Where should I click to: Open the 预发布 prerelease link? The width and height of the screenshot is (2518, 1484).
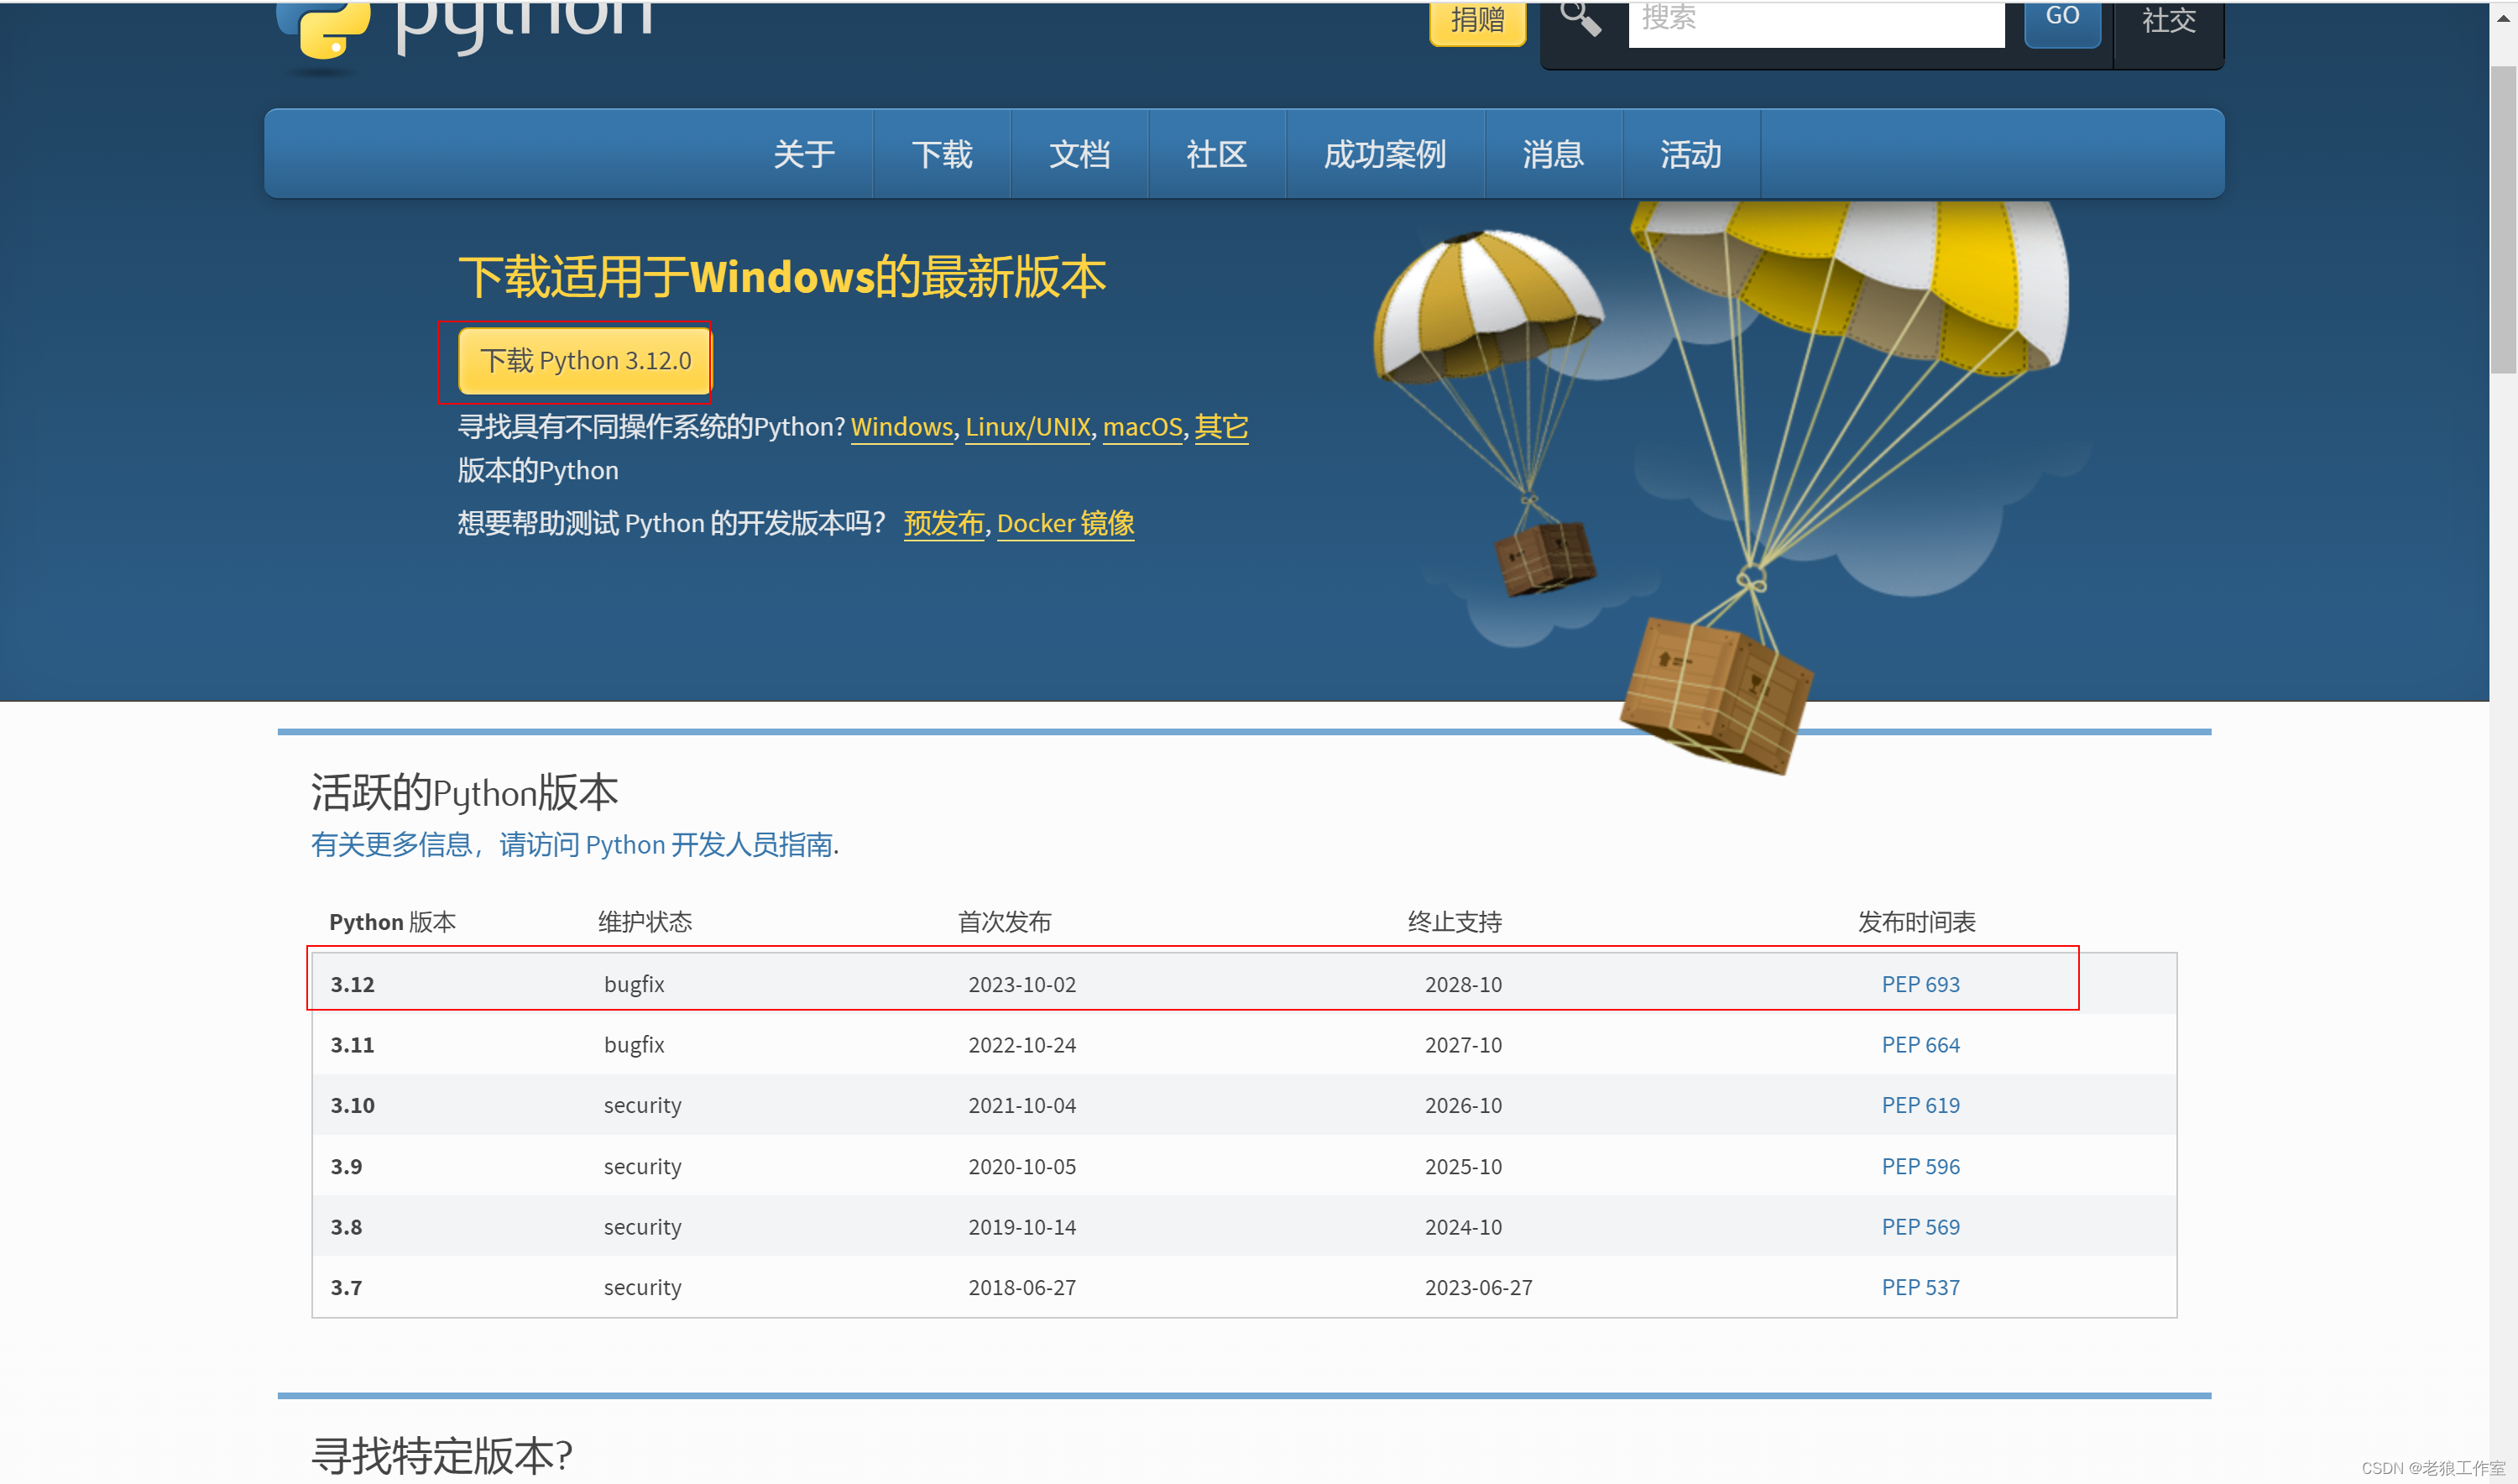click(943, 523)
